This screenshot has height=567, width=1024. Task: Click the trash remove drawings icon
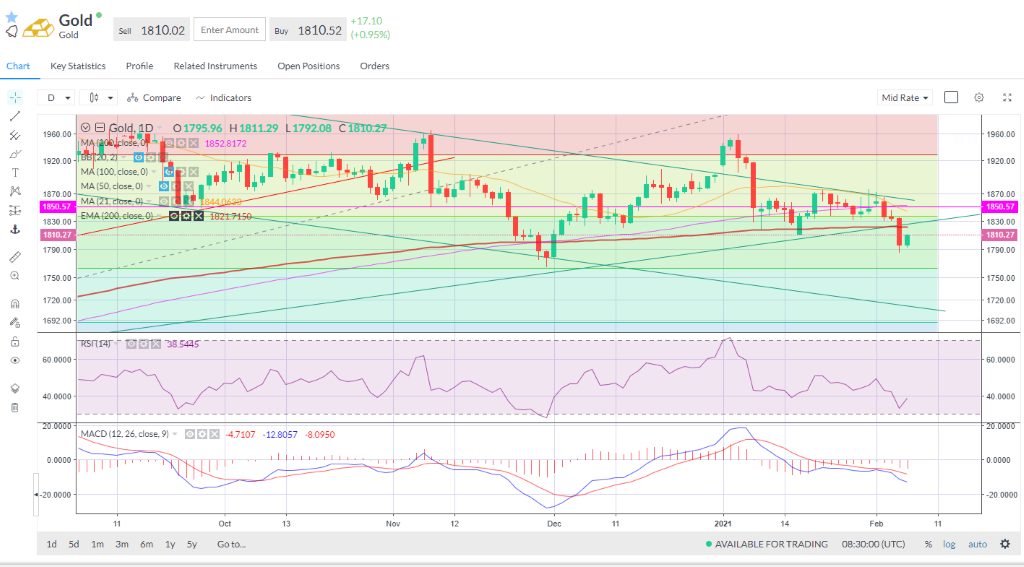[15, 408]
